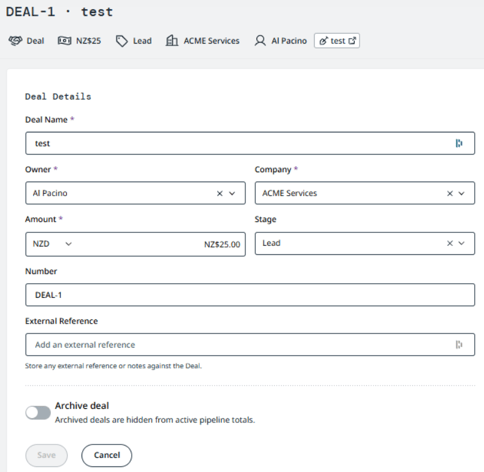The image size is (484, 472).
Task: Open the NZD currency dropdown
Action: pos(52,244)
